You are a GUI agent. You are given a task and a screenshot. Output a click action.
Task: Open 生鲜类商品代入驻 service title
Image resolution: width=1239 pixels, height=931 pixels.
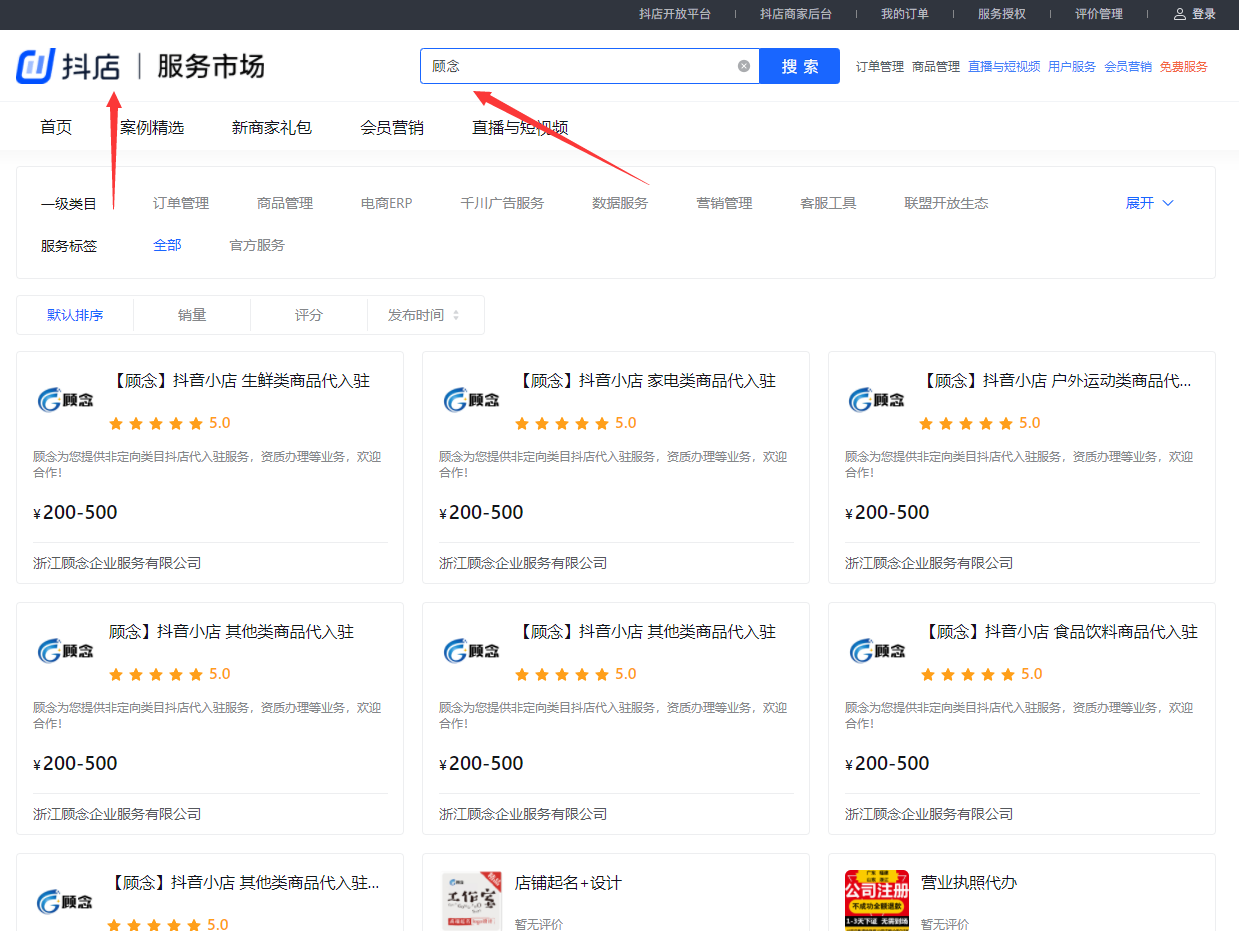coord(239,381)
